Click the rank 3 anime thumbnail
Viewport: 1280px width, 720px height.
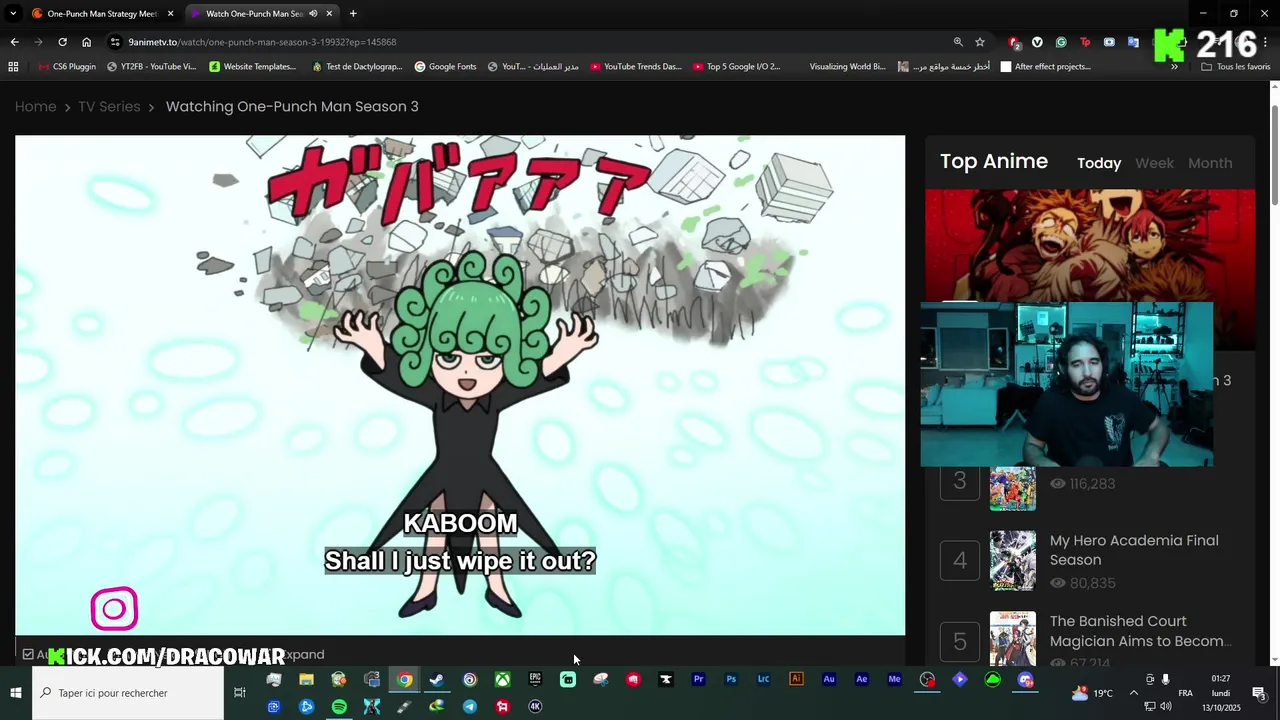[x=1013, y=488]
